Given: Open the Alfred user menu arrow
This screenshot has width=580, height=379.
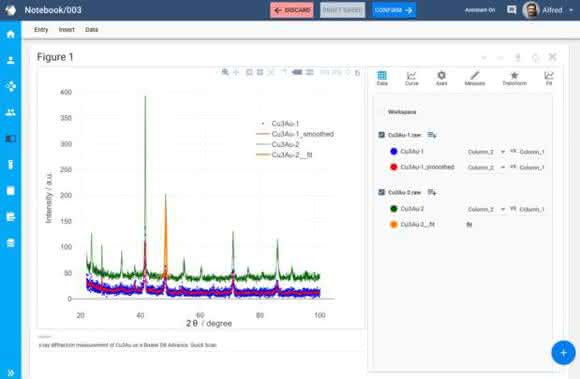Looking at the screenshot, I should 571,10.
